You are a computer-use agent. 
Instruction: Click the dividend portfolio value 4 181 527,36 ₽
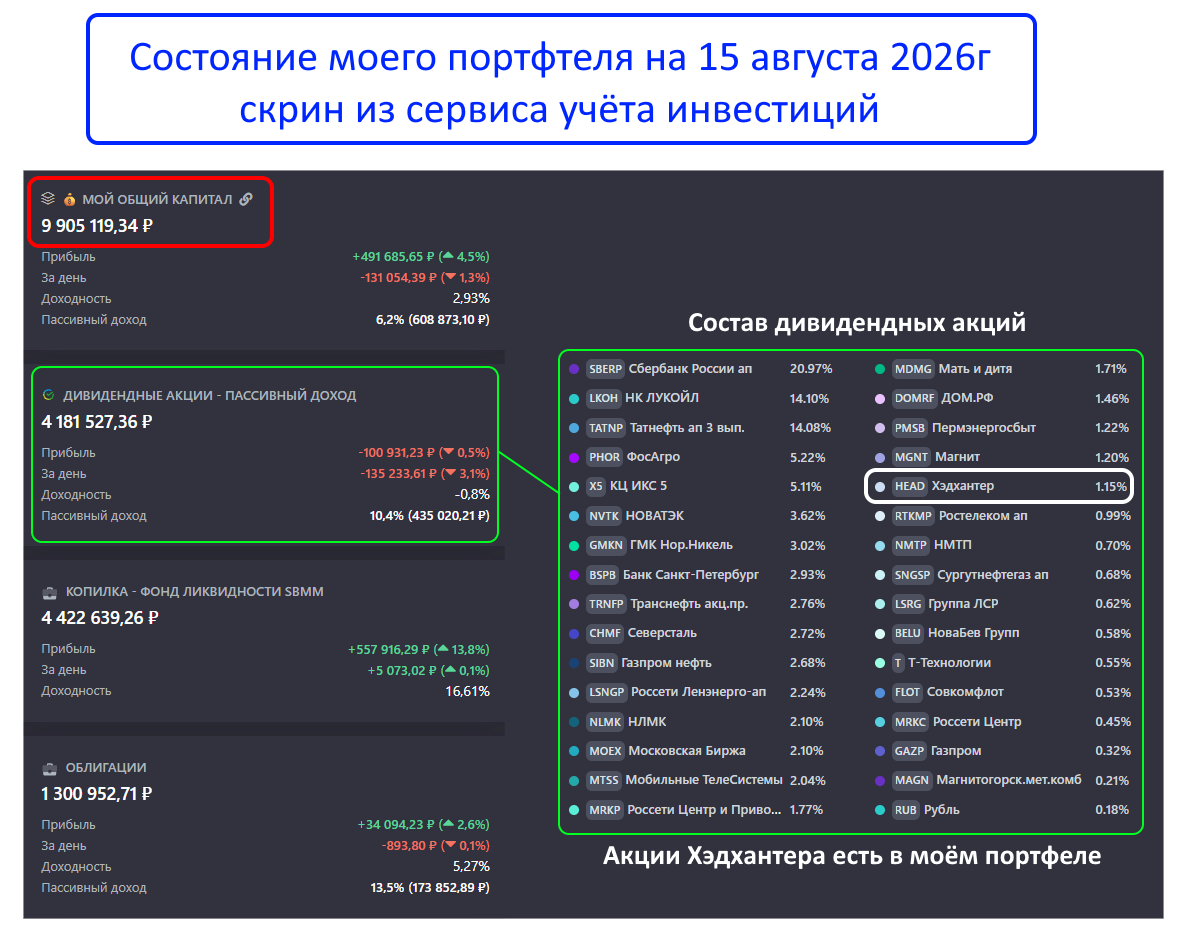tap(97, 422)
